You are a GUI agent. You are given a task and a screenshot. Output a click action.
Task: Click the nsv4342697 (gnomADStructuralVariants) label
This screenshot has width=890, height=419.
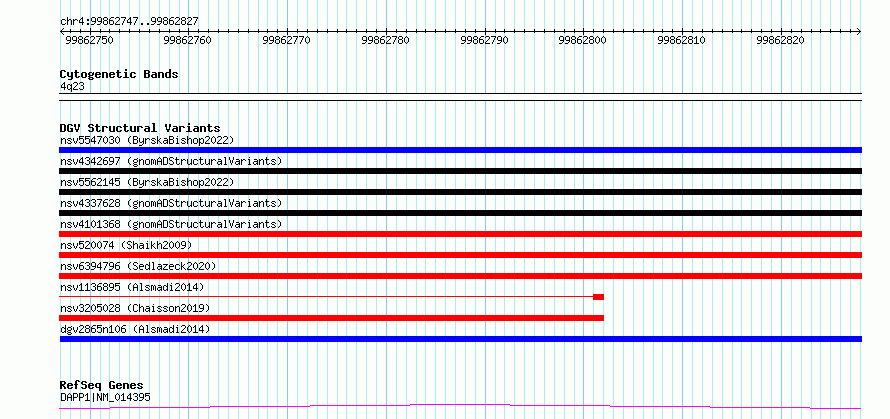coord(171,161)
